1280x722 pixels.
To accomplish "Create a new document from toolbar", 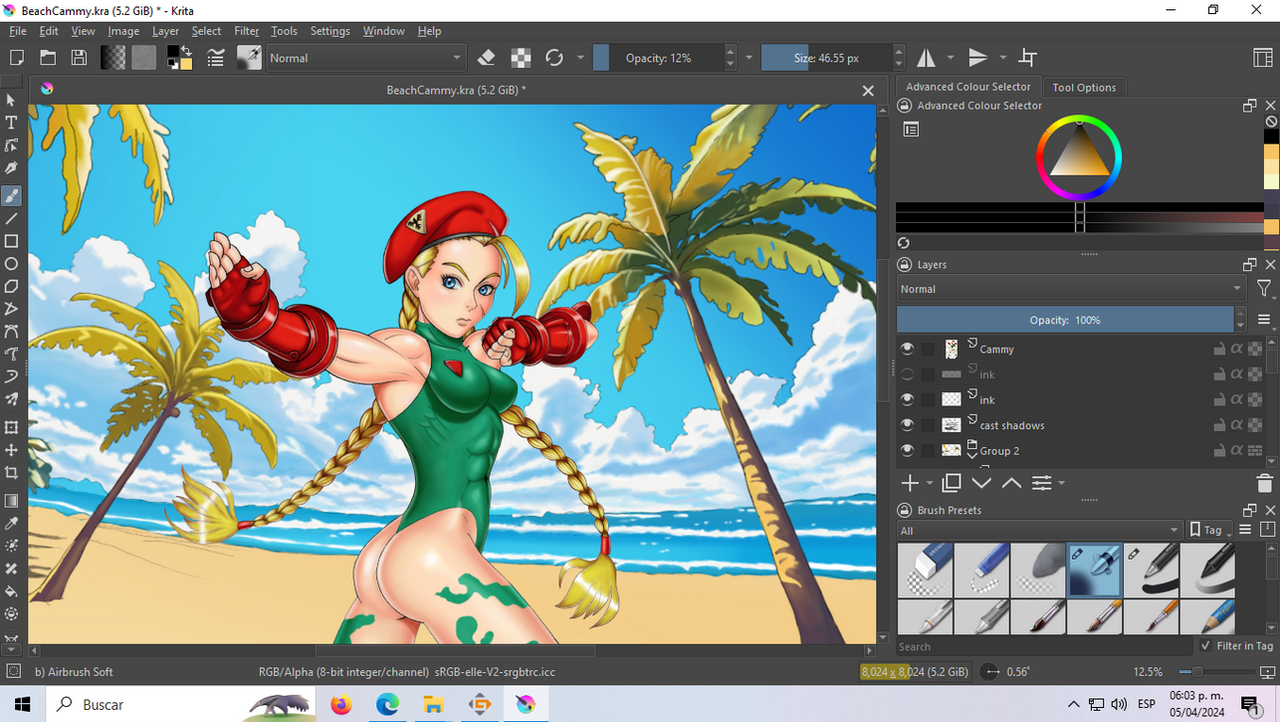I will pos(16,58).
